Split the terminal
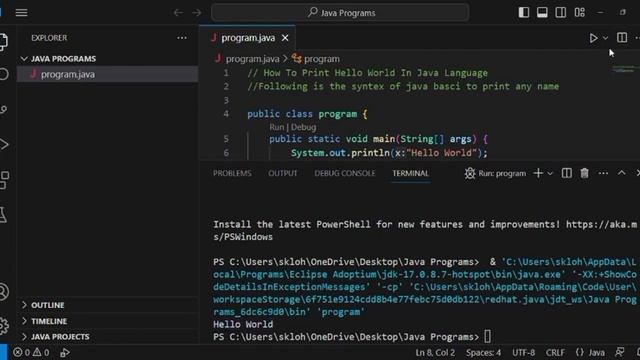 (x=567, y=173)
